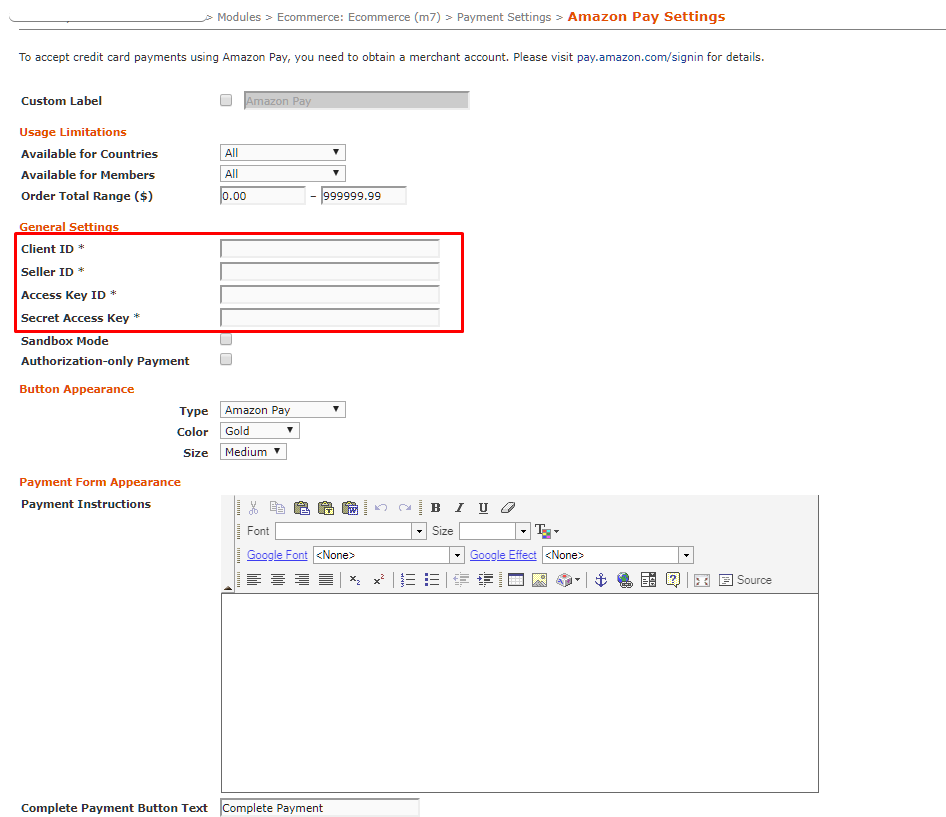Click Paste from Word icon

click(350, 508)
